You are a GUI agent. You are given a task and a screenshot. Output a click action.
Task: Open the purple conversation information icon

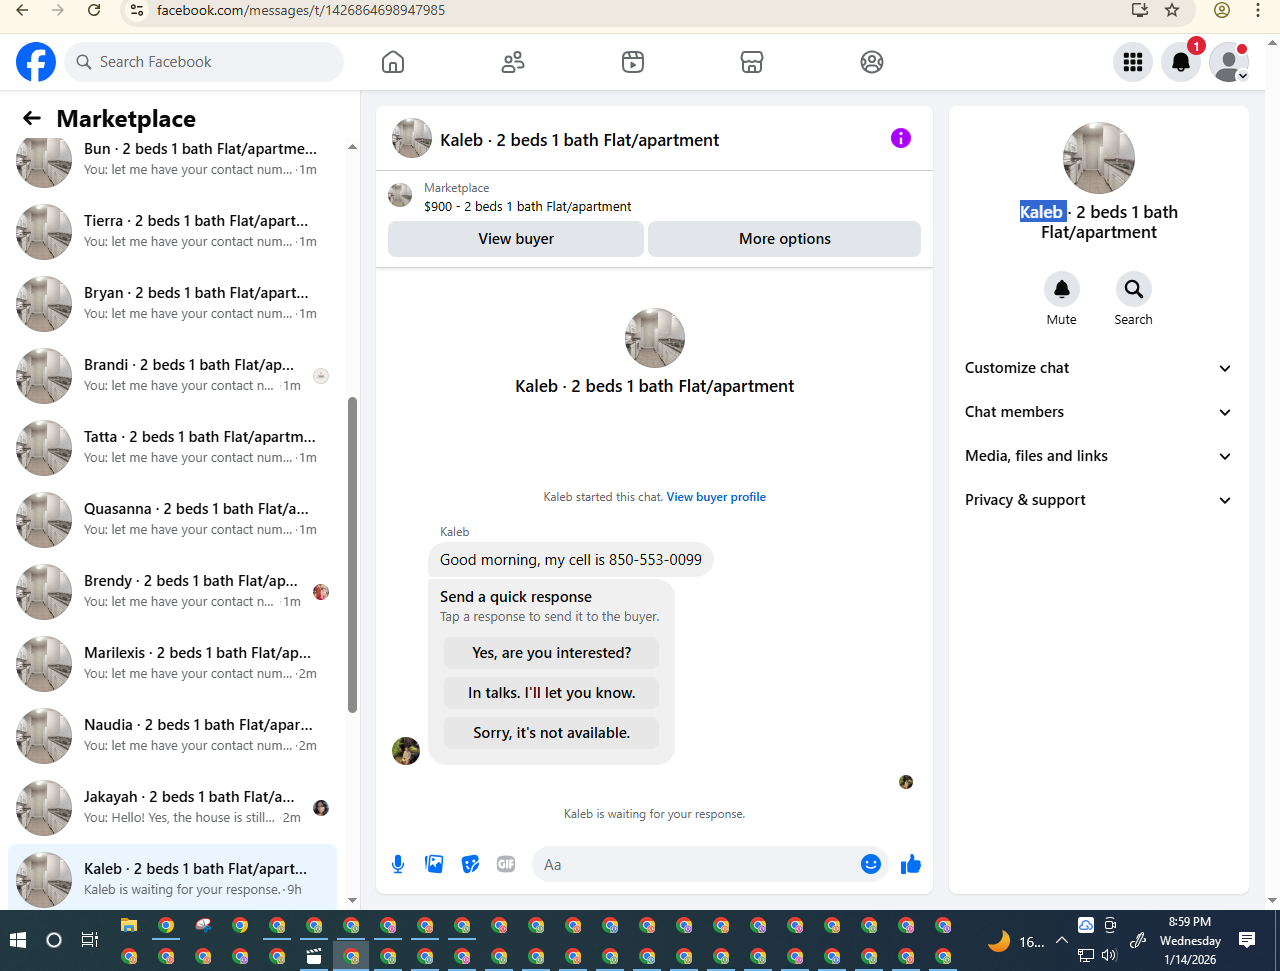coord(901,138)
